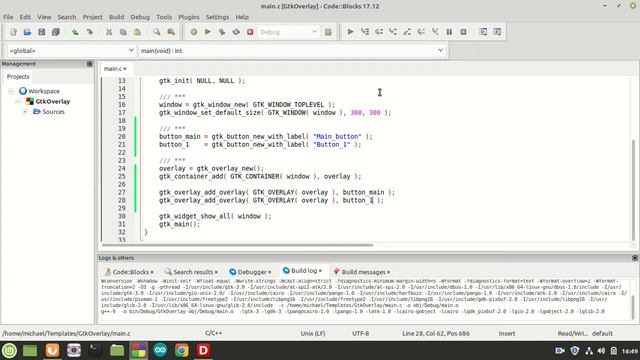640x360 pixels.
Task: Switch to the Build log tab
Action: [302, 271]
